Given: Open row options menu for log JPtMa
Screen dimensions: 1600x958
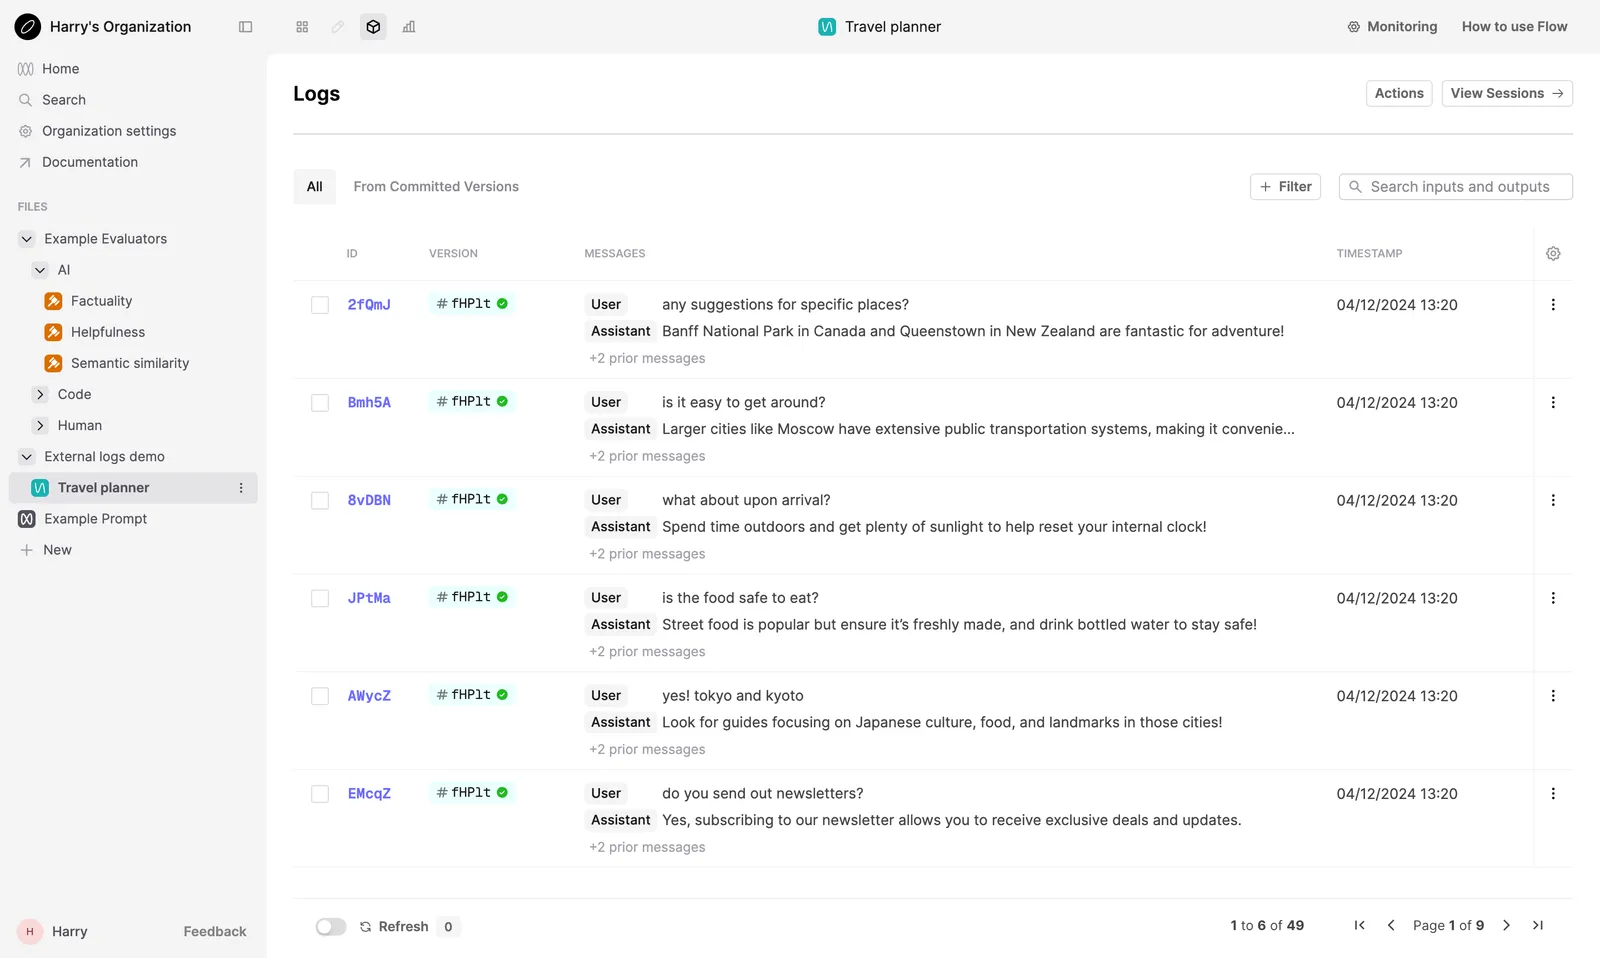Looking at the screenshot, I should pos(1553,598).
